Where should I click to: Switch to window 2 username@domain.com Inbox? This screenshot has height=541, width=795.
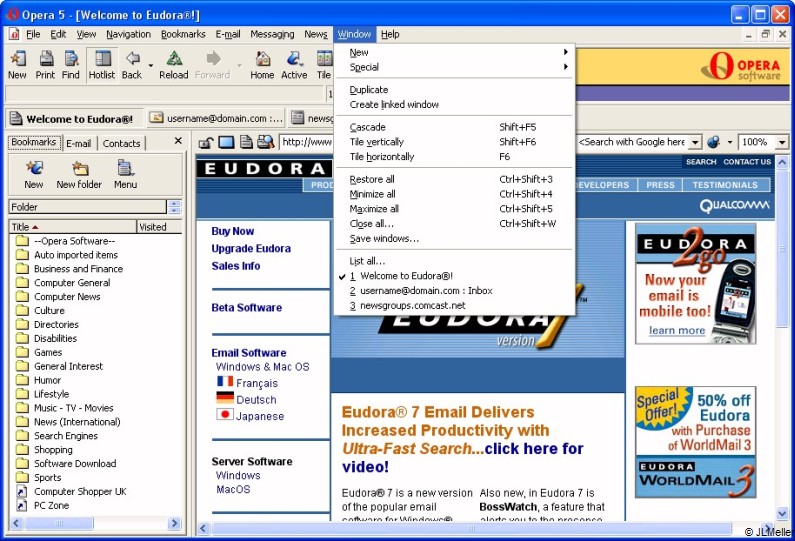pyautogui.click(x=454, y=291)
